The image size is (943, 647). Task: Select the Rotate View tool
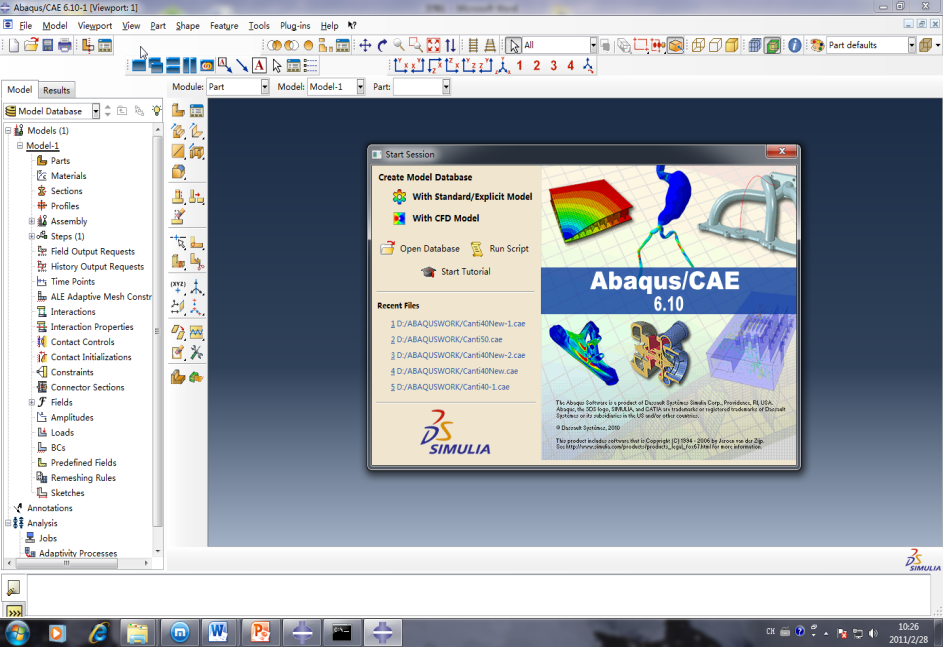coord(382,45)
